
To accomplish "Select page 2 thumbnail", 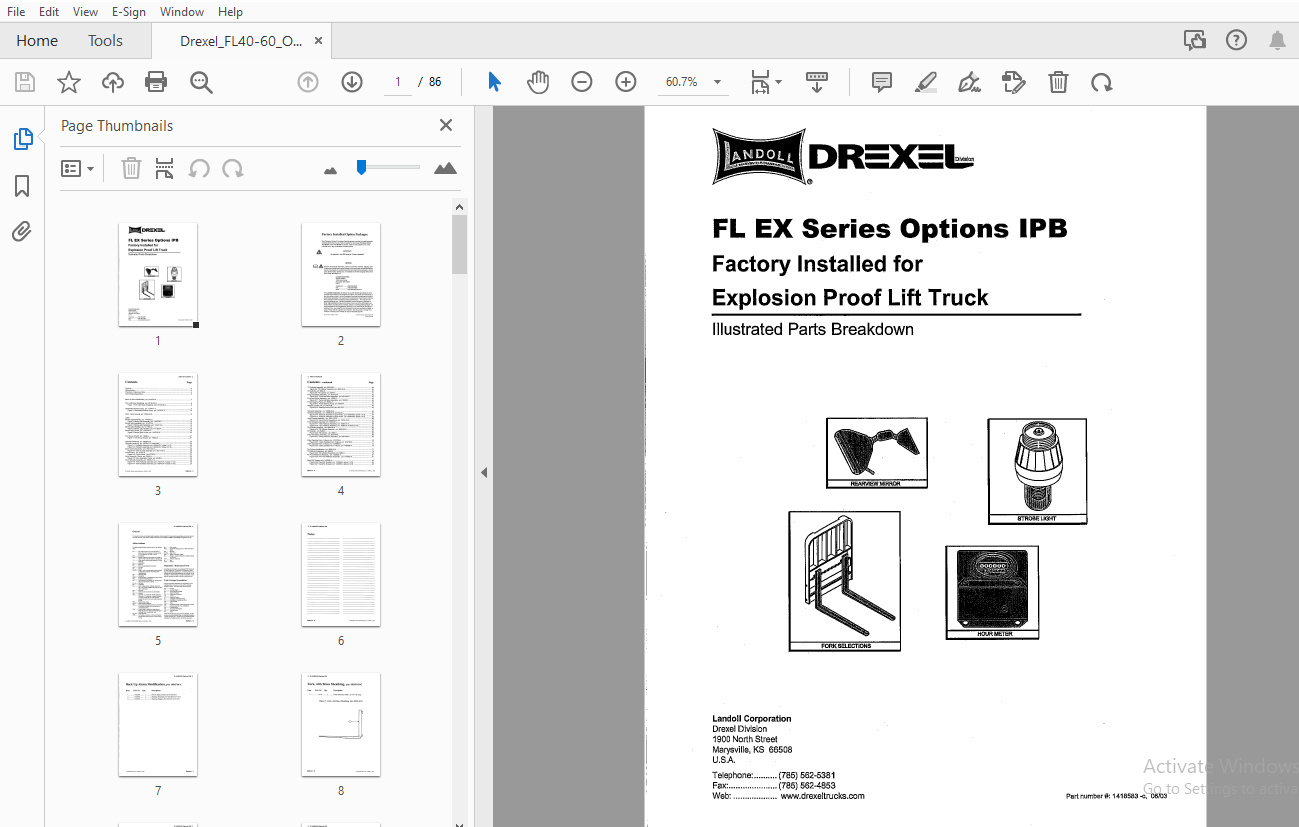I will pos(341,274).
